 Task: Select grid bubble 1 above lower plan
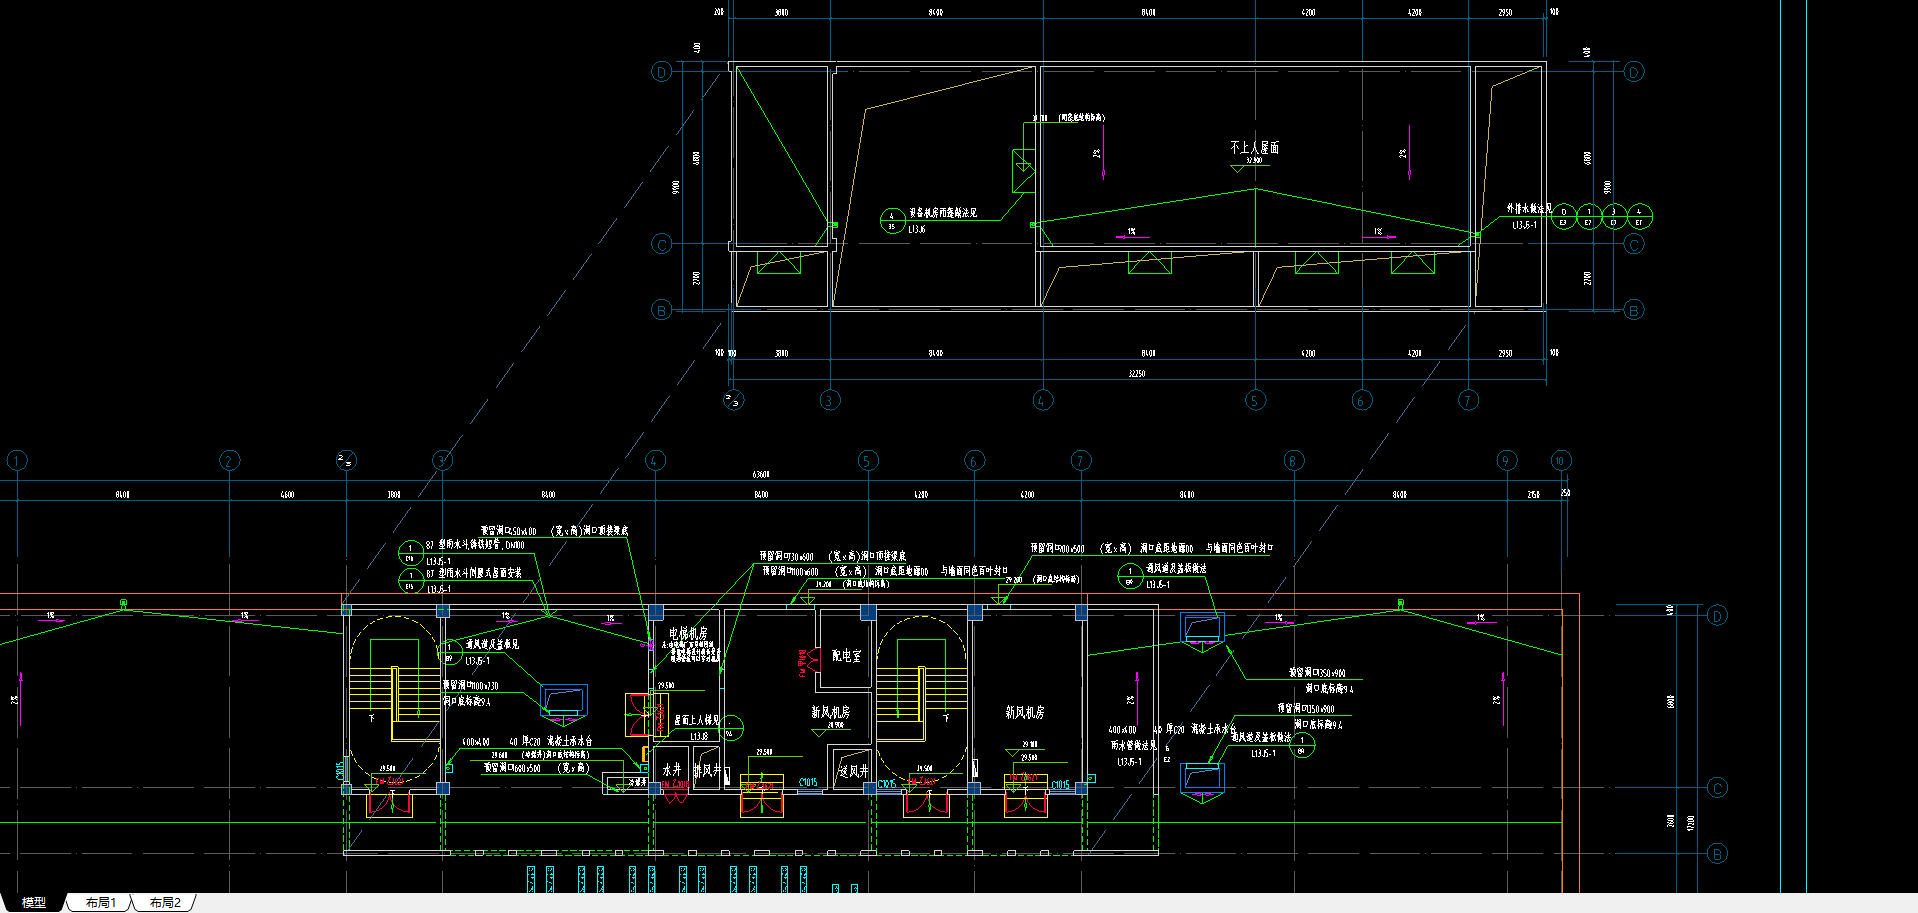[17, 460]
